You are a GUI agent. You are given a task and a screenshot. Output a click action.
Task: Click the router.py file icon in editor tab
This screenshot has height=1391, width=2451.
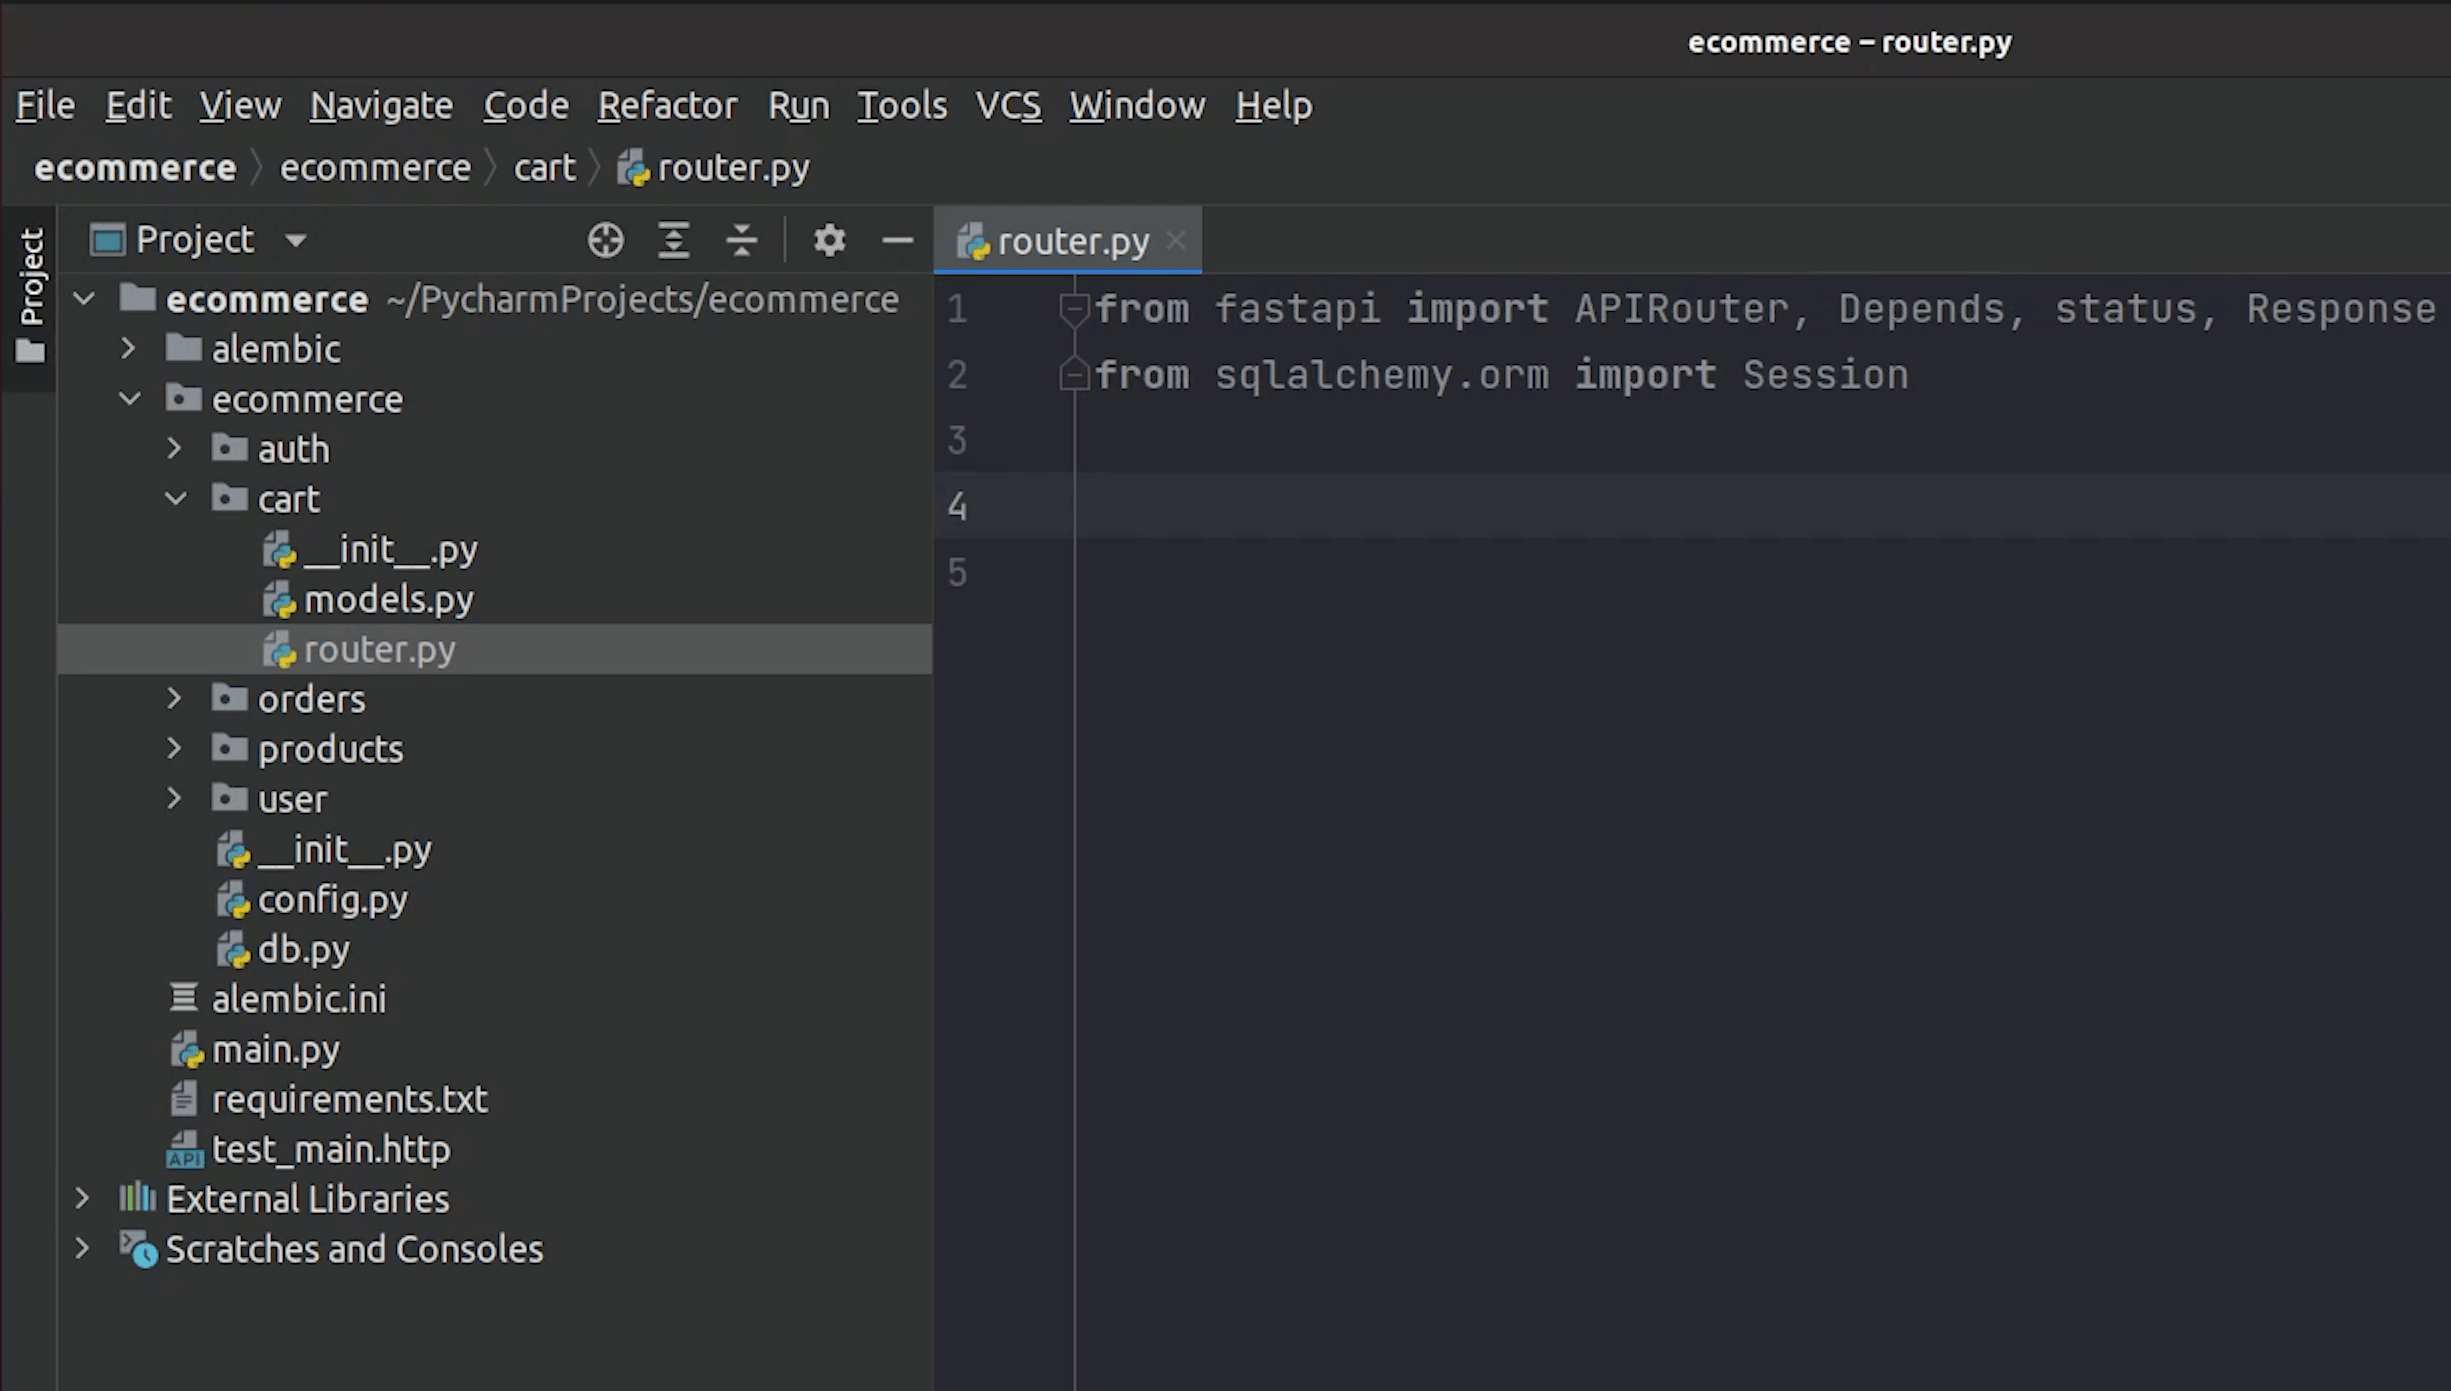975,241
